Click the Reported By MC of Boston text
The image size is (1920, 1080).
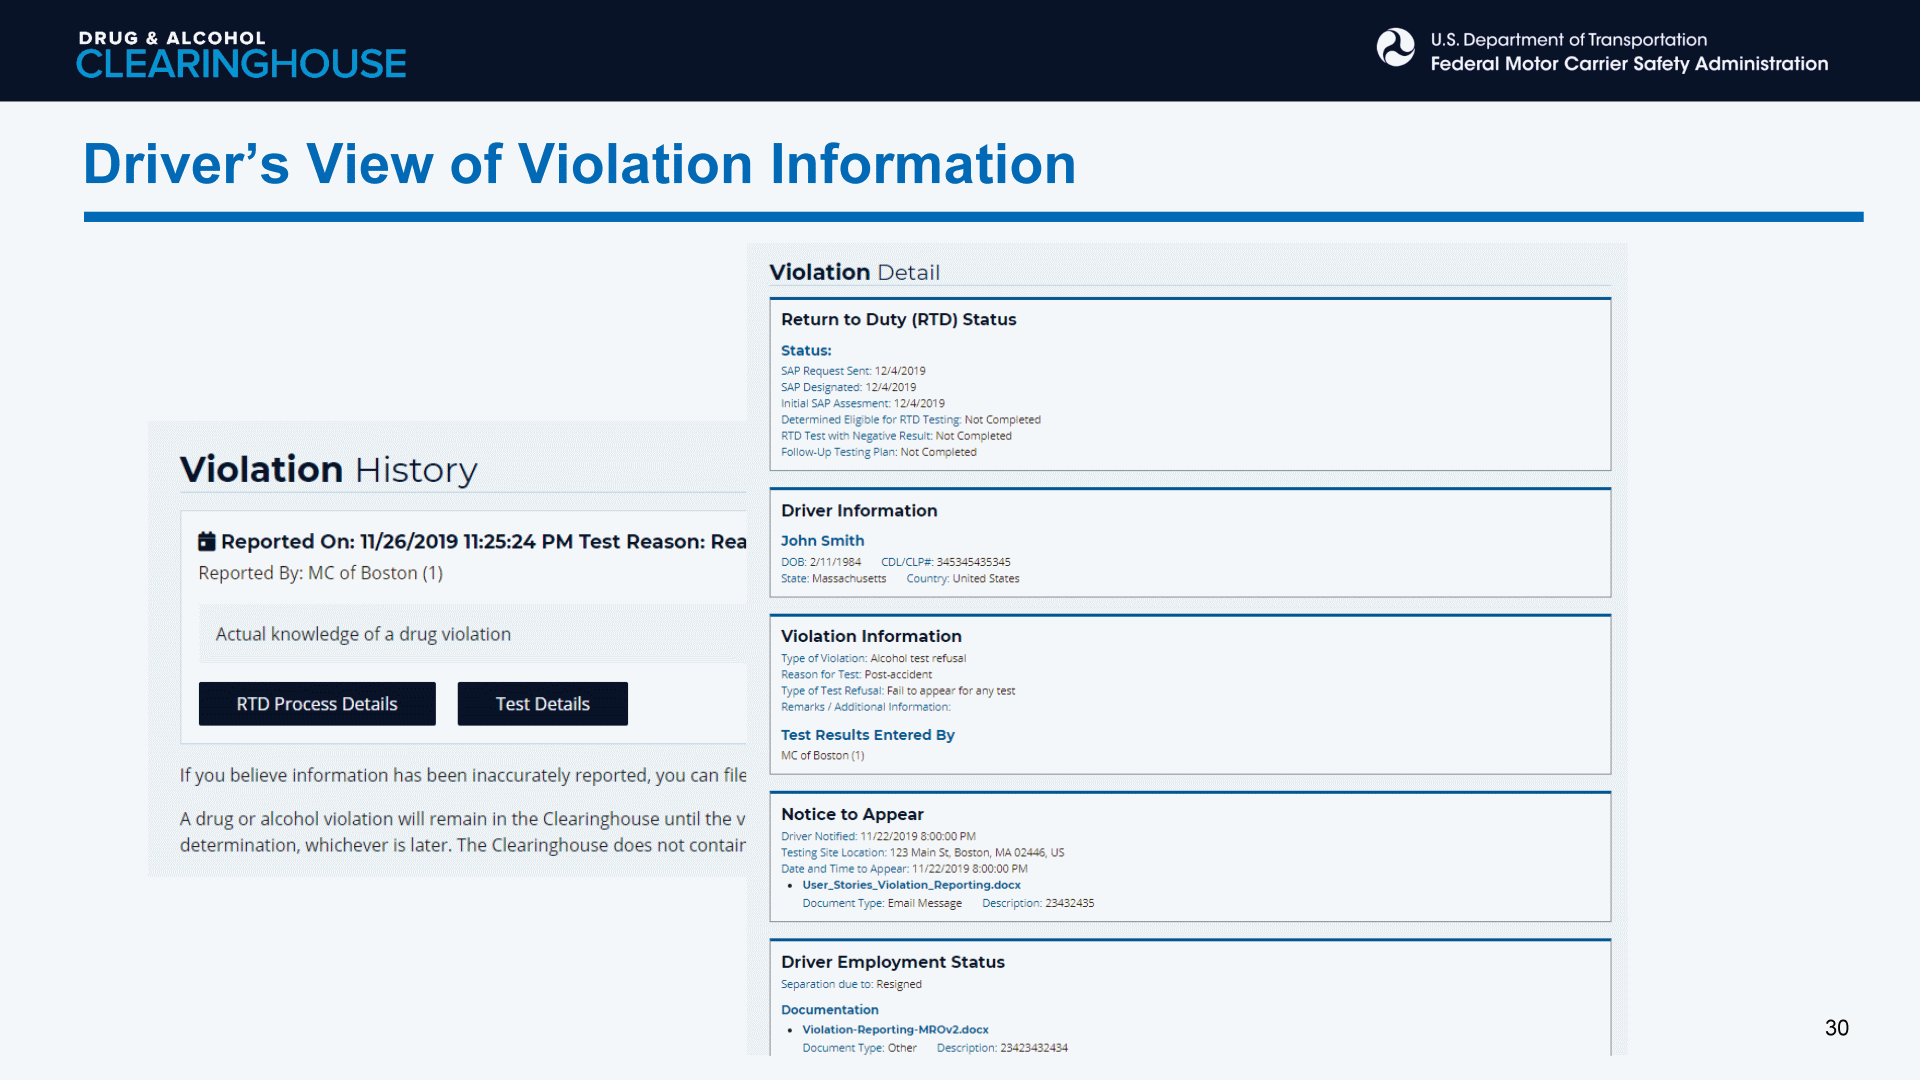click(320, 573)
